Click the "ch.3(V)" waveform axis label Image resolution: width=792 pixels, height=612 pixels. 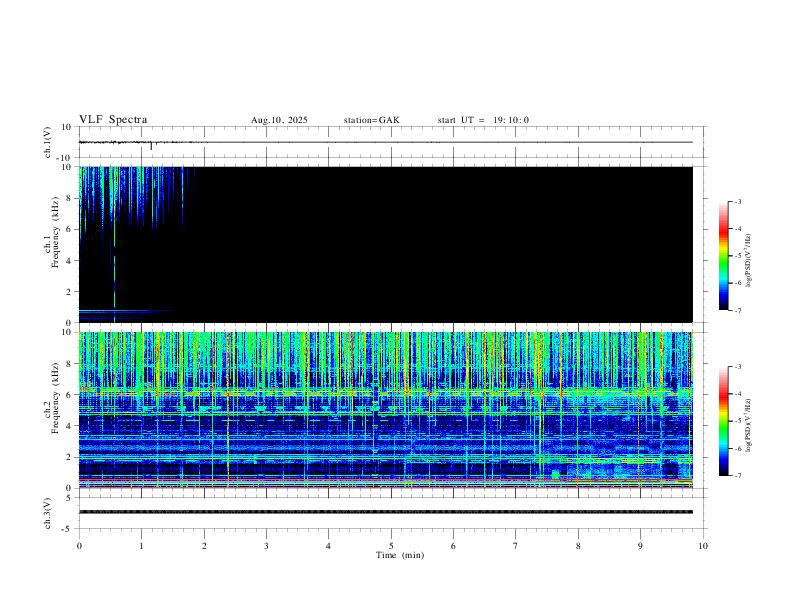click(48, 514)
